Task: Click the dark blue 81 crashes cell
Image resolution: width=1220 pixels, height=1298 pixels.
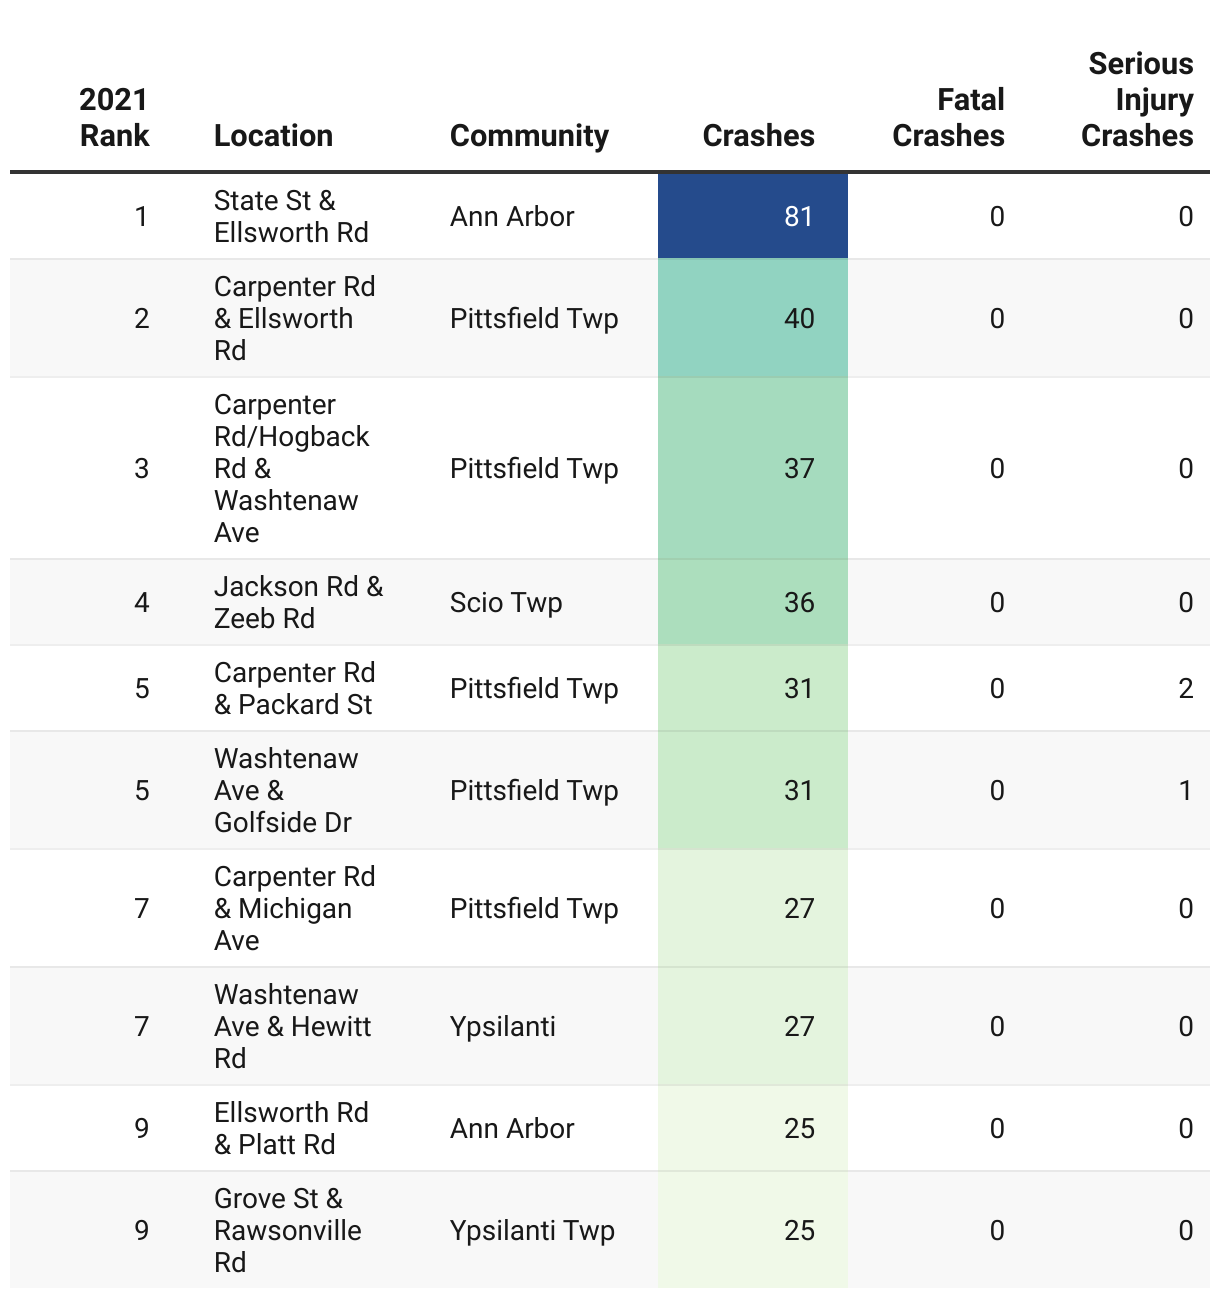Action: pyautogui.click(x=753, y=216)
